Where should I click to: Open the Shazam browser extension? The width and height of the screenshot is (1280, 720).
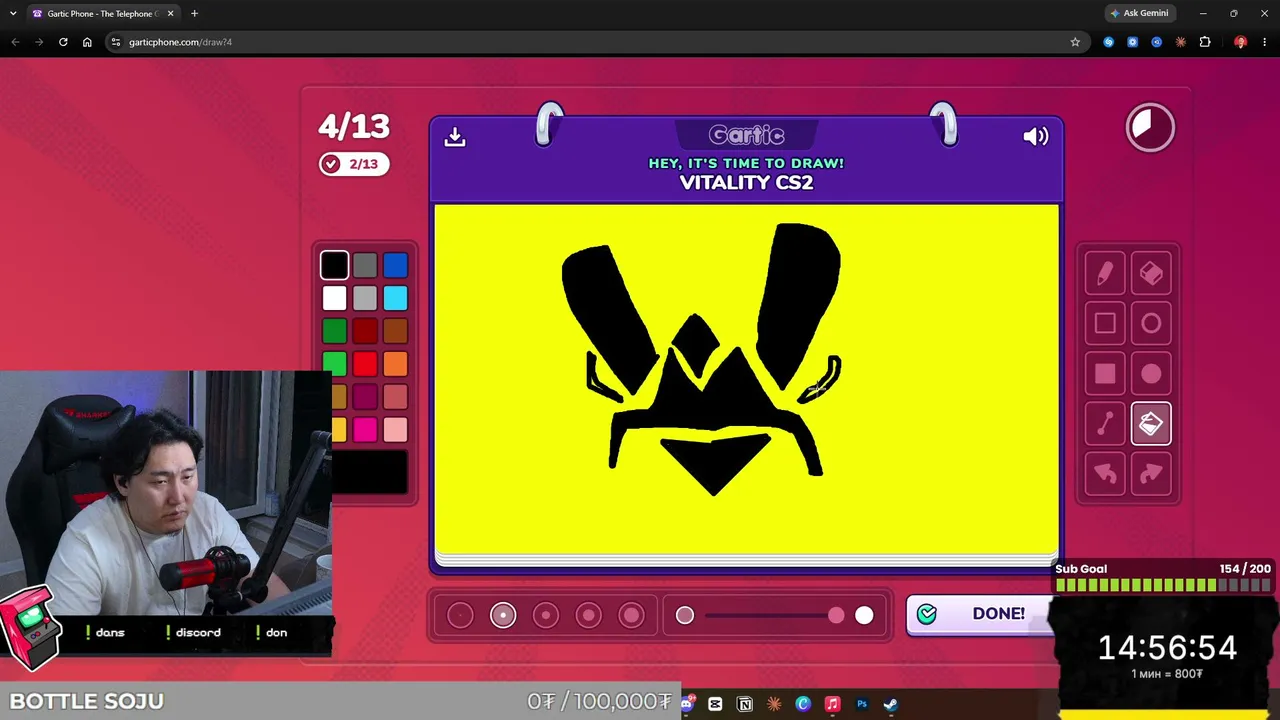(1108, 42)
